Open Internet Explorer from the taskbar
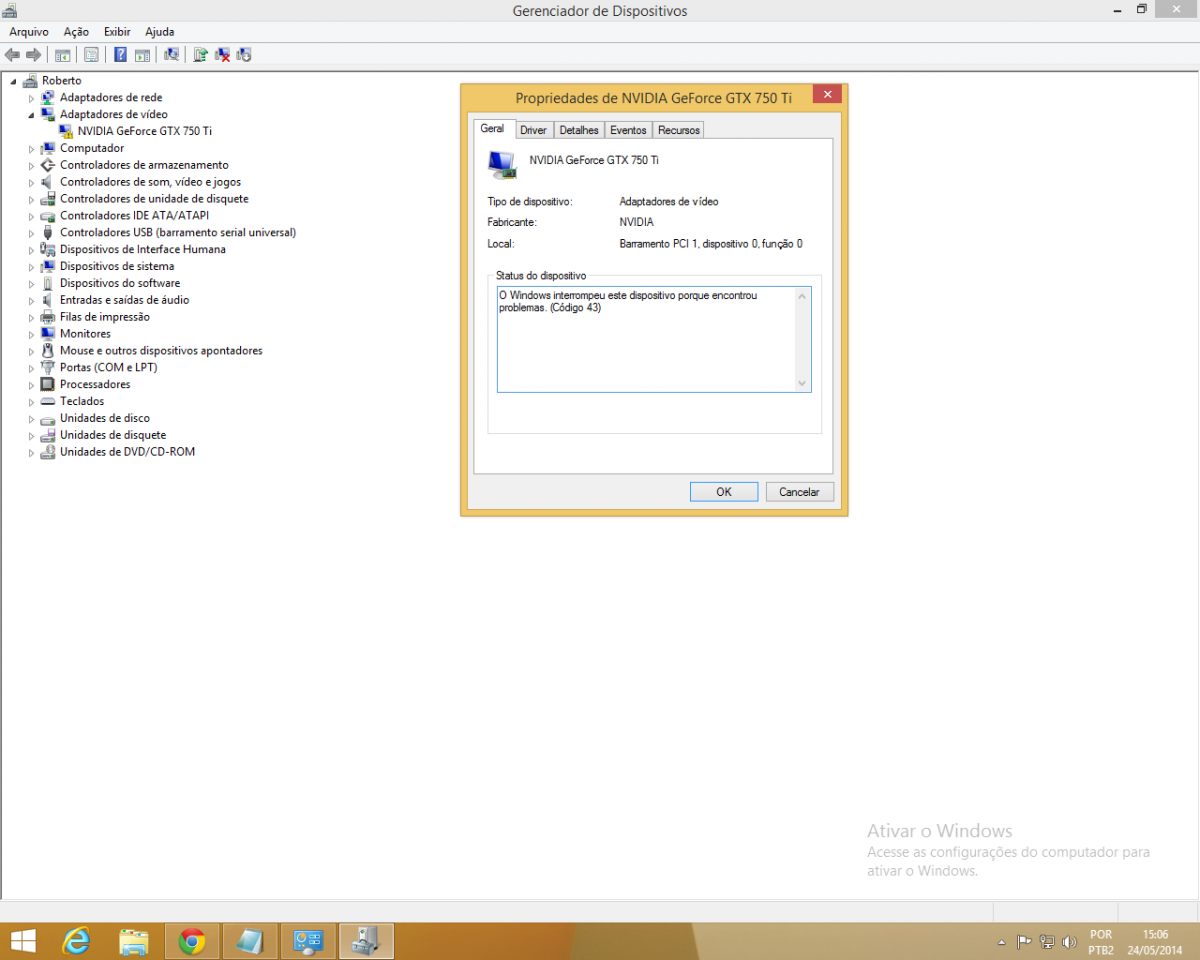This screenshot has height=960, width=1200. pyautogui.click(x=76, y=941)
